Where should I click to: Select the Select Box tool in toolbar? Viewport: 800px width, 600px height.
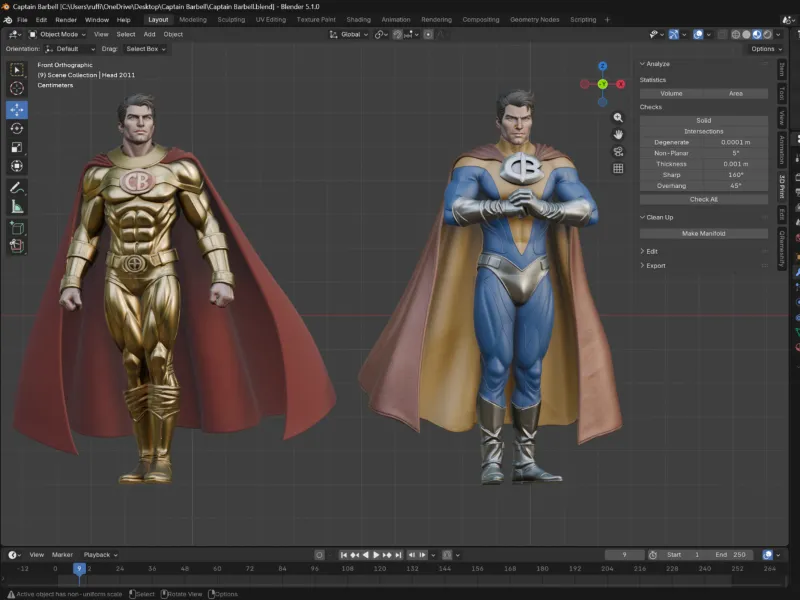17,70
